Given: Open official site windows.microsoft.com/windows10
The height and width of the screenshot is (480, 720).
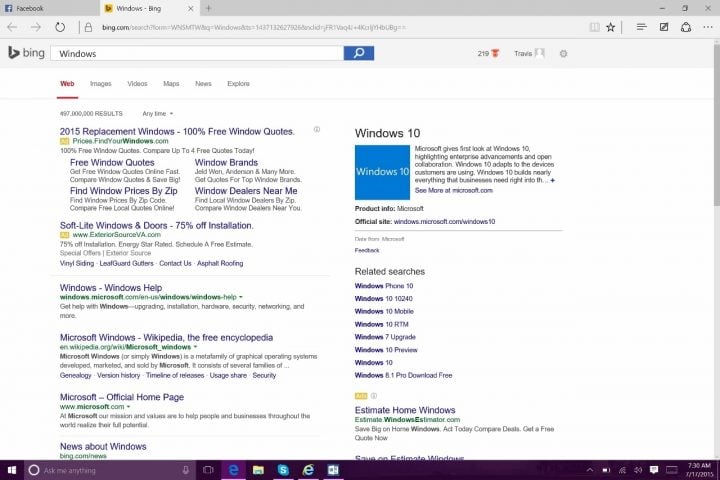Looking at the screenshot, I should (444, 221).
